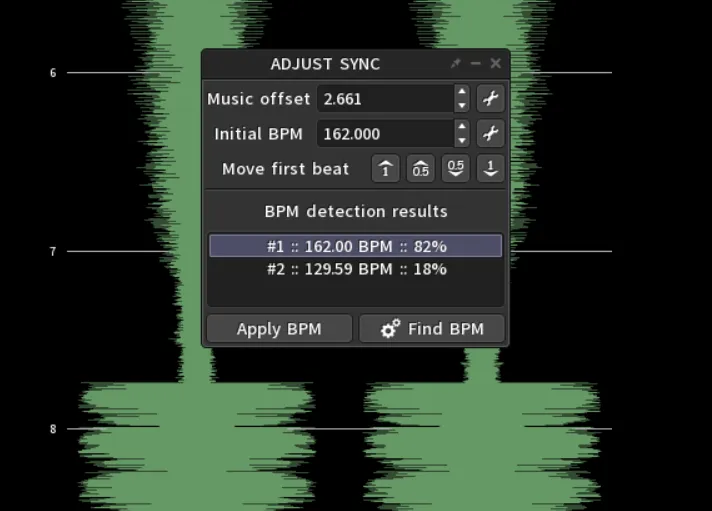Screen dimensions: 712x511
Task: Move first beat down half a beat
Action: point(455,169)
